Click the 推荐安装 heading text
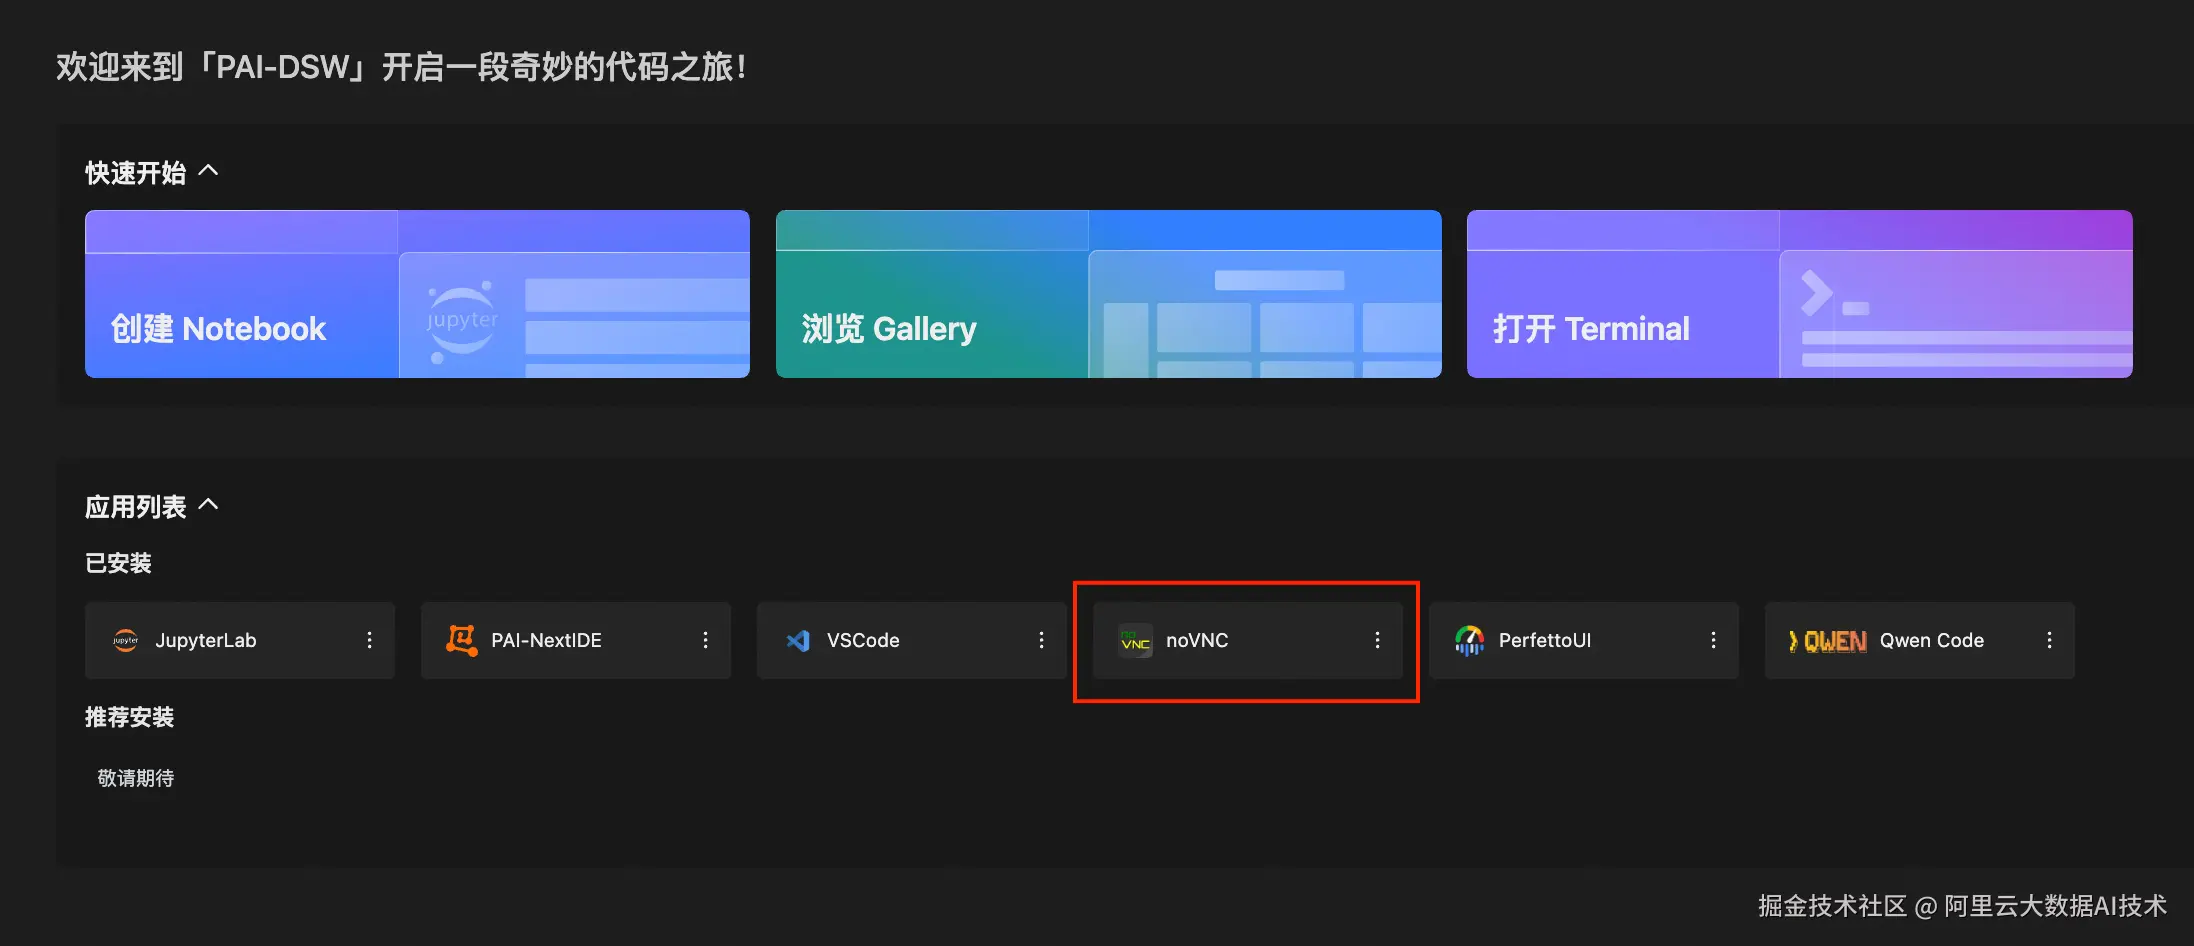The height and width of the screenshot is (946, 2194). tap(129, 717)
